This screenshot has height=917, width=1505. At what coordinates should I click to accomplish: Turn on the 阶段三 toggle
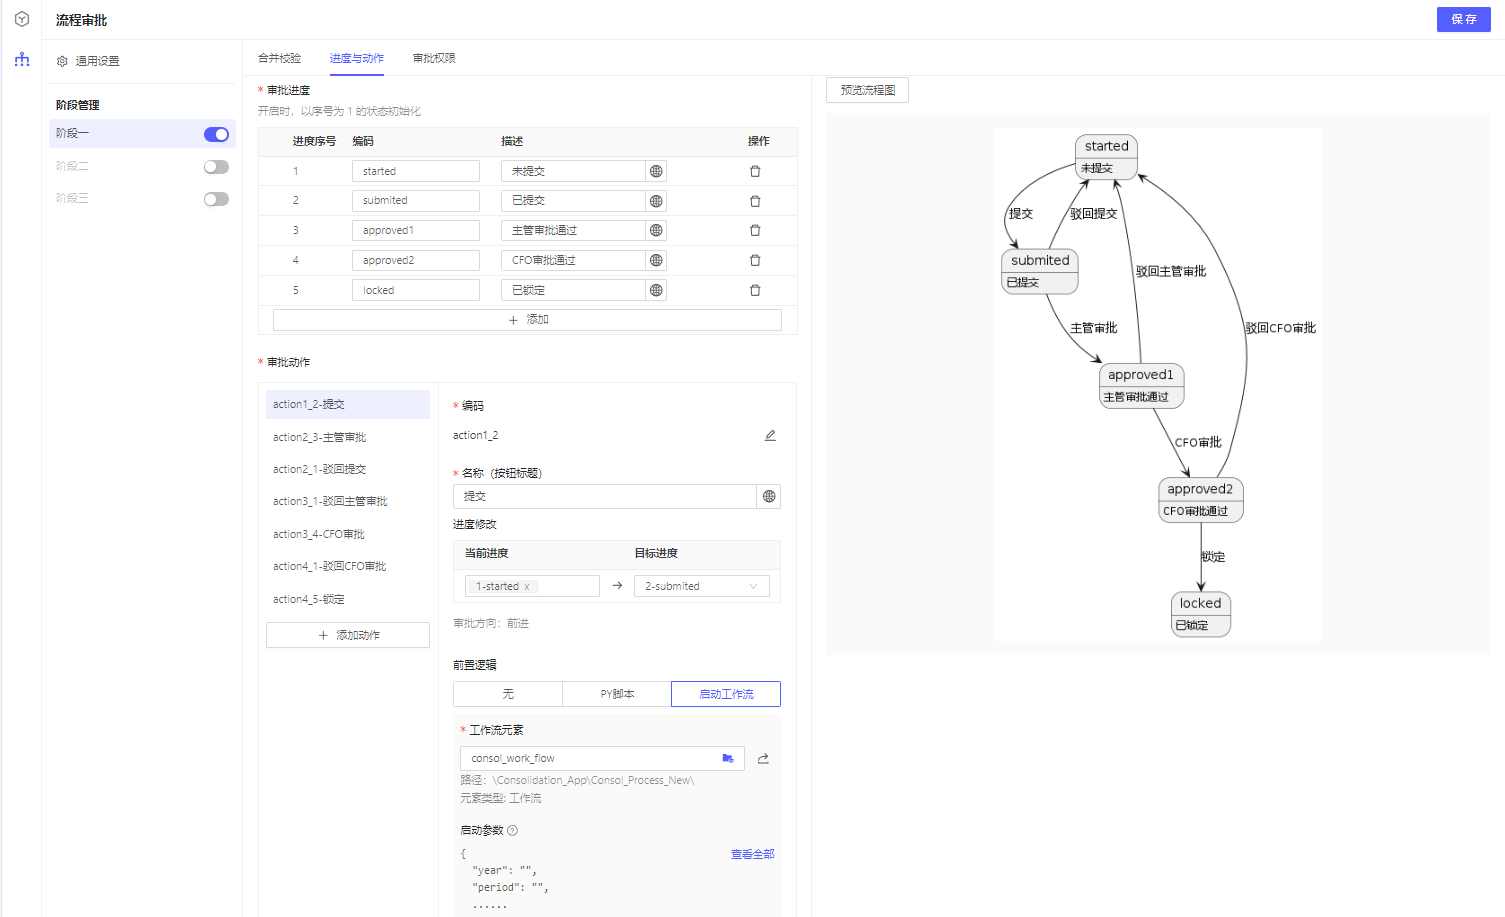coord(216,199)
